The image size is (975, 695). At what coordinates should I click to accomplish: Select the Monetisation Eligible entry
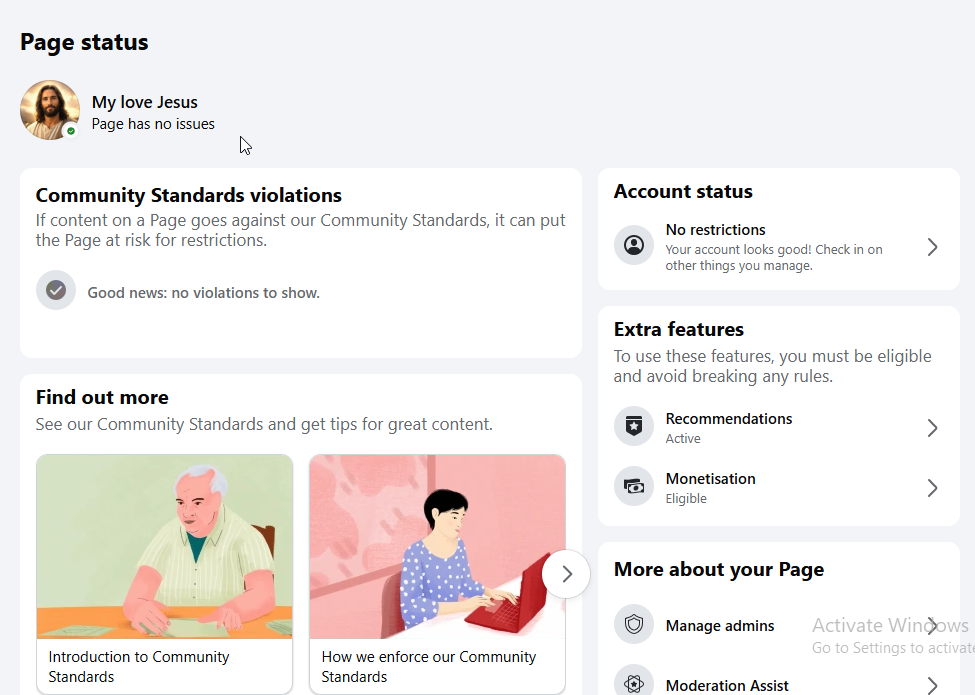(779, 488)
